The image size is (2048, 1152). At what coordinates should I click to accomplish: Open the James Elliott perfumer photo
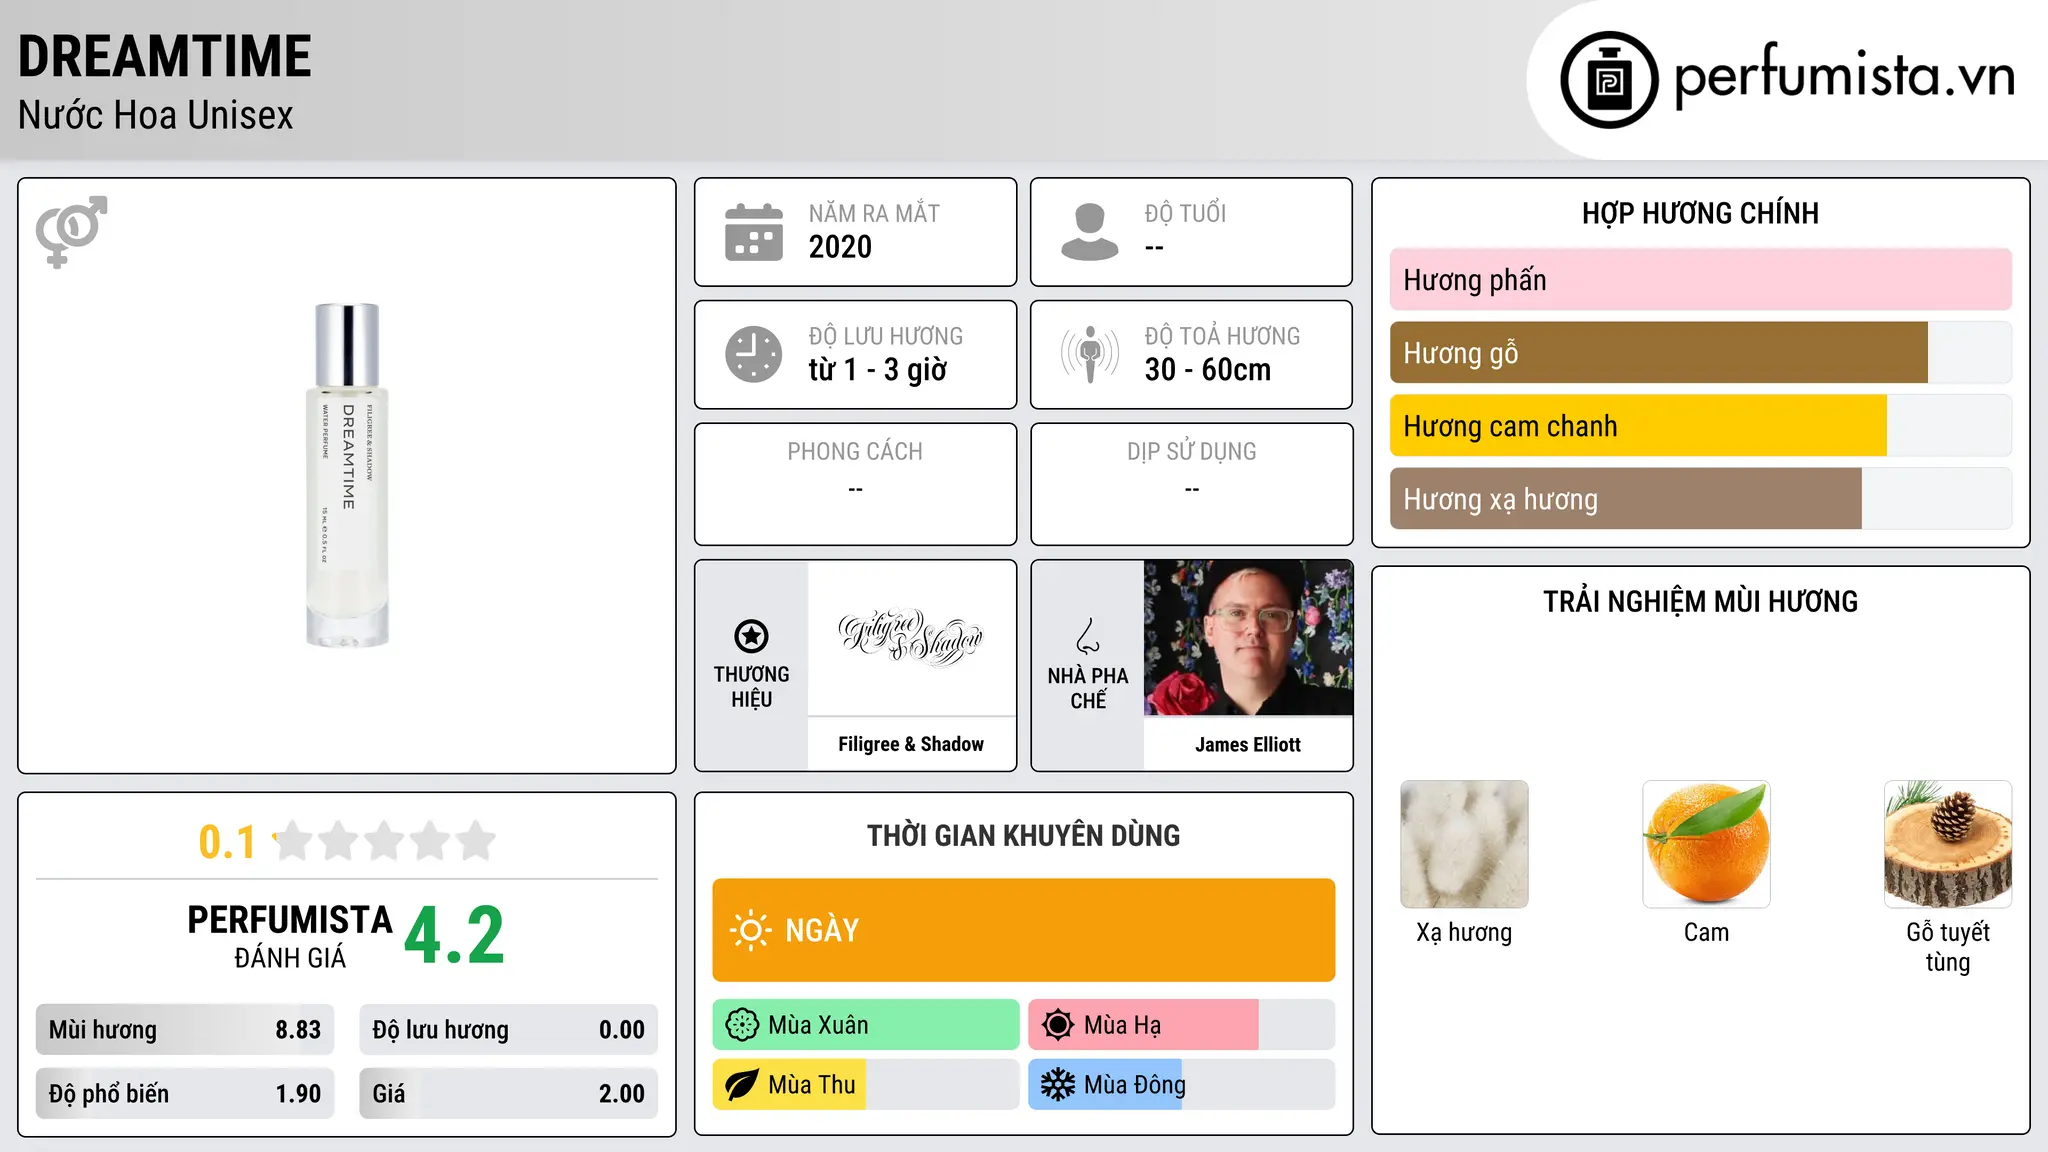[1248, 637]
